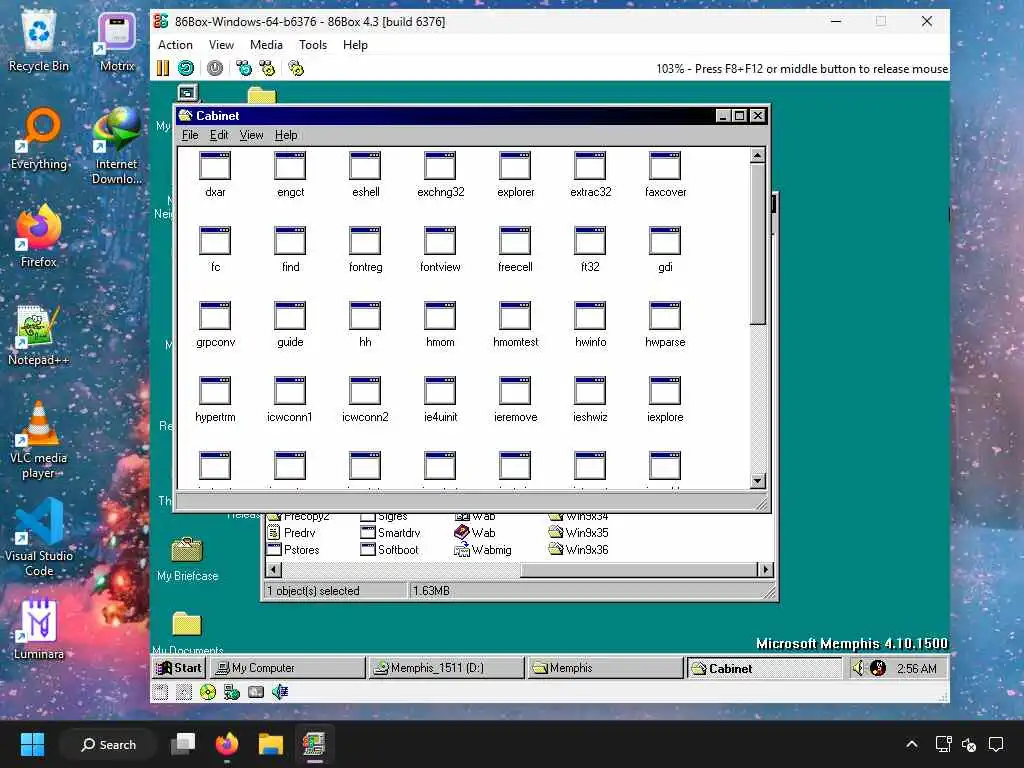Viewport: 1024px width, 768px height.
Task: Click the Cabinet taskbar button
Action: pos(765,668)
